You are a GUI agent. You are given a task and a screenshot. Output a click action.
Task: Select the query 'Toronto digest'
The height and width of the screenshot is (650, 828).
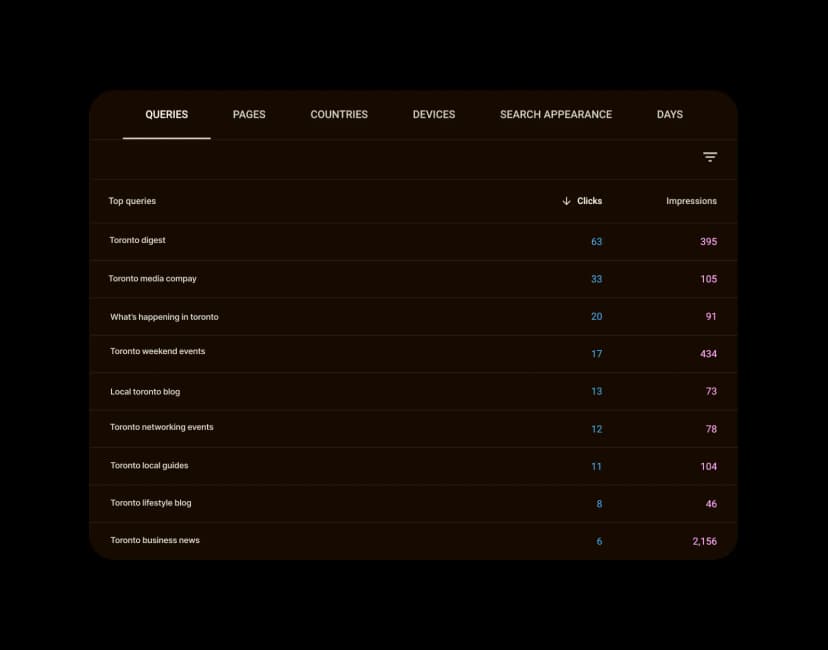click(137, 240)
